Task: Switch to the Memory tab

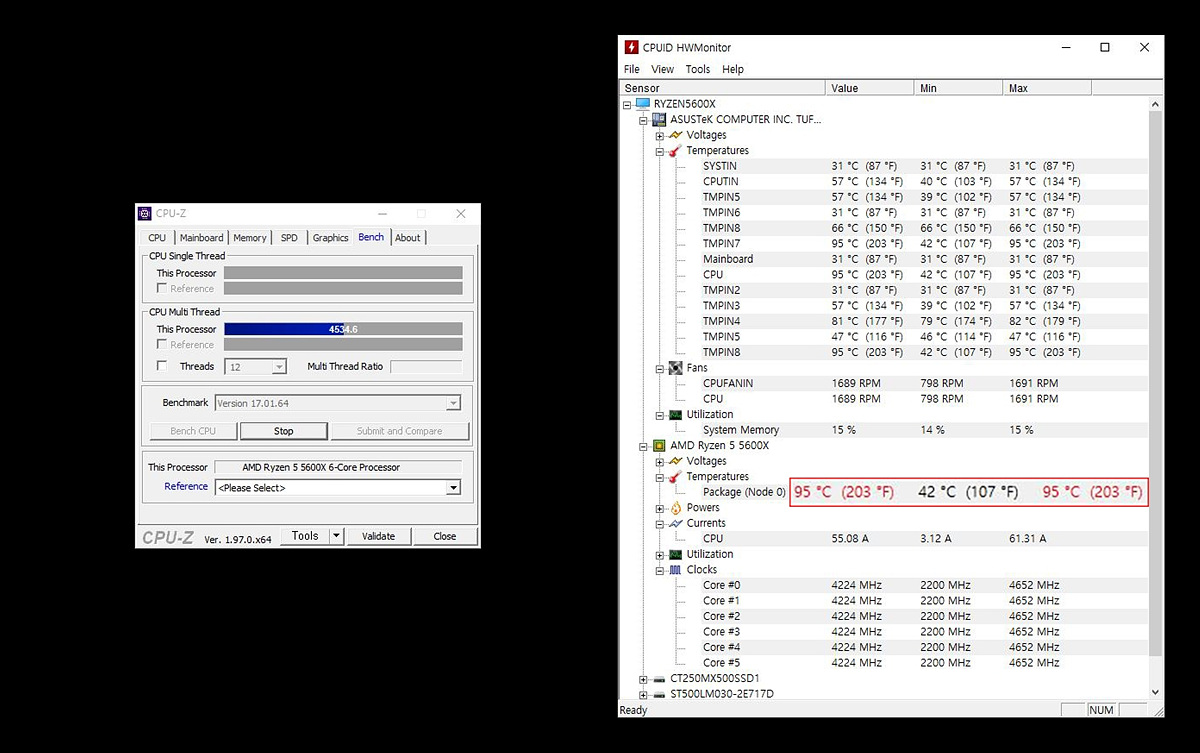Action: click(x=250, y=238)
